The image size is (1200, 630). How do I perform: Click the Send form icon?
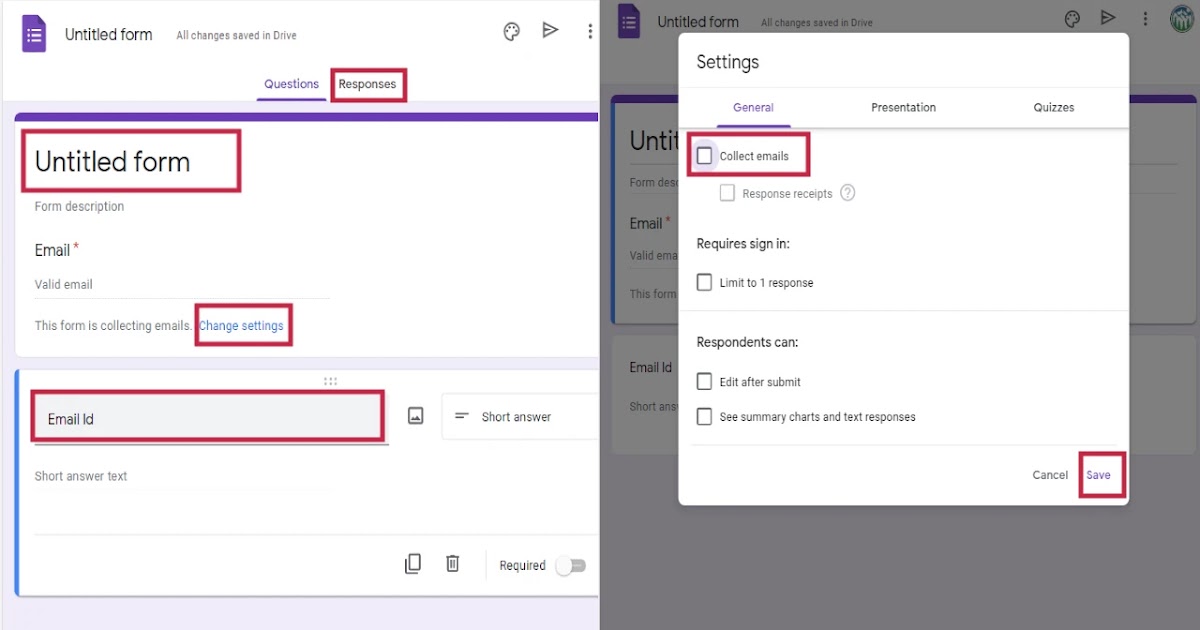tap(551, 31)
